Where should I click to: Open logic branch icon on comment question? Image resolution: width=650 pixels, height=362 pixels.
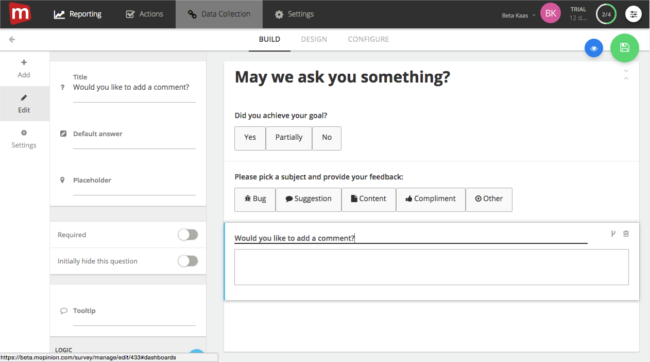tap(613, 234)
